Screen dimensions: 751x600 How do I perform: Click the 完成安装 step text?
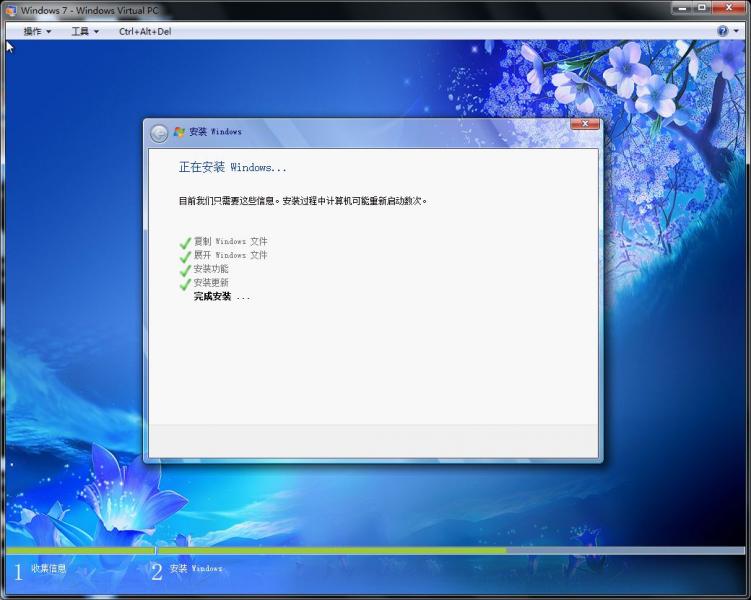click(x=222, y=296)
